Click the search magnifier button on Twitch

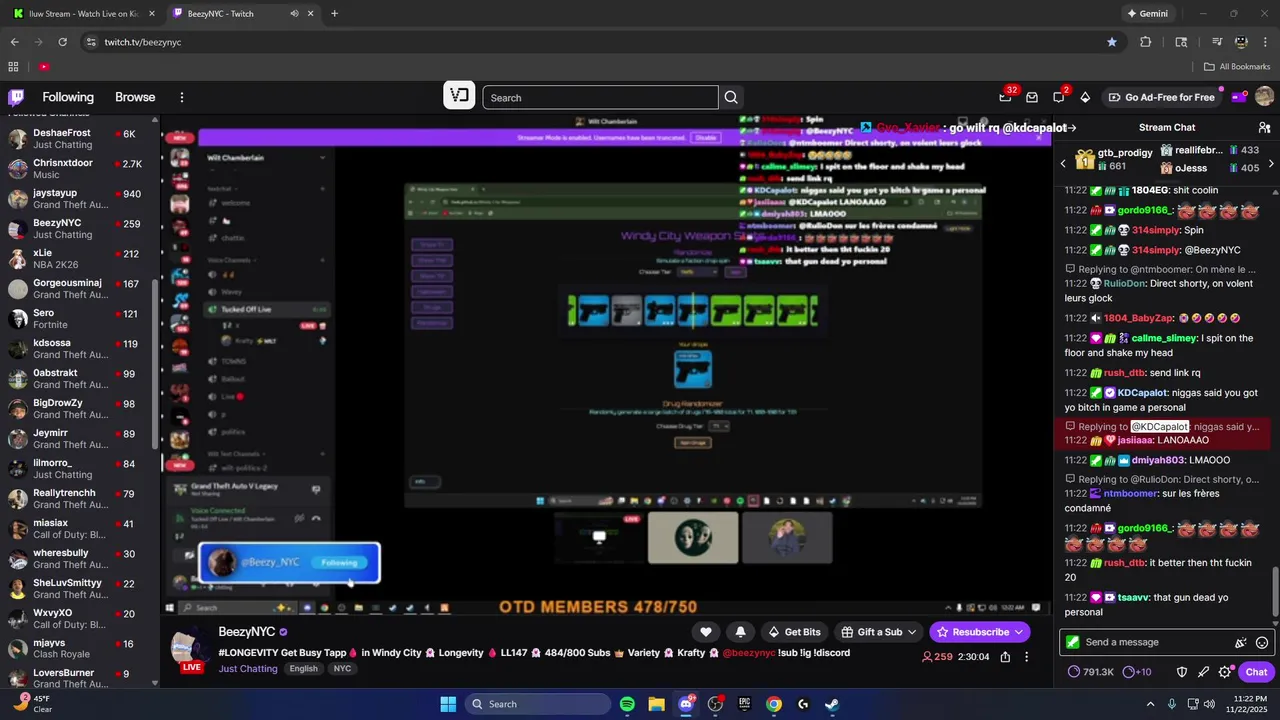click(x=731, y=97)
